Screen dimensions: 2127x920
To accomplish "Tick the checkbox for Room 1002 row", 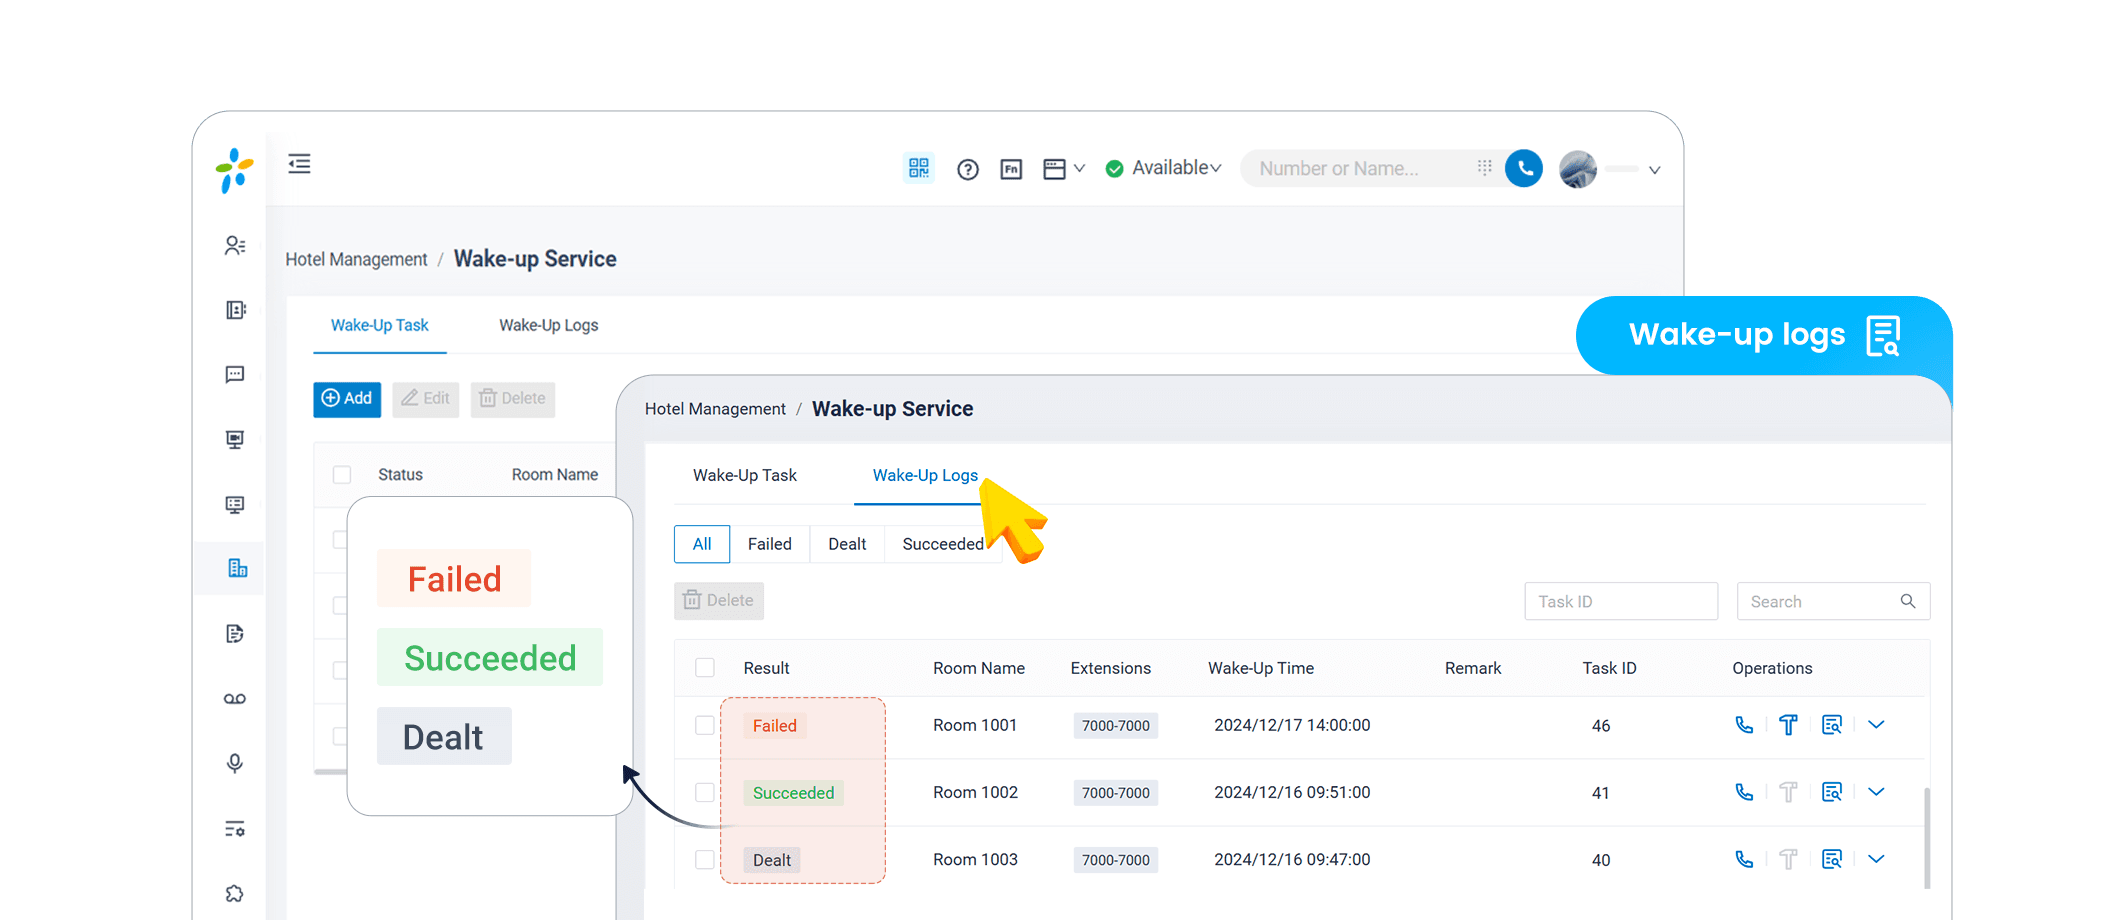I will point(705,792).
